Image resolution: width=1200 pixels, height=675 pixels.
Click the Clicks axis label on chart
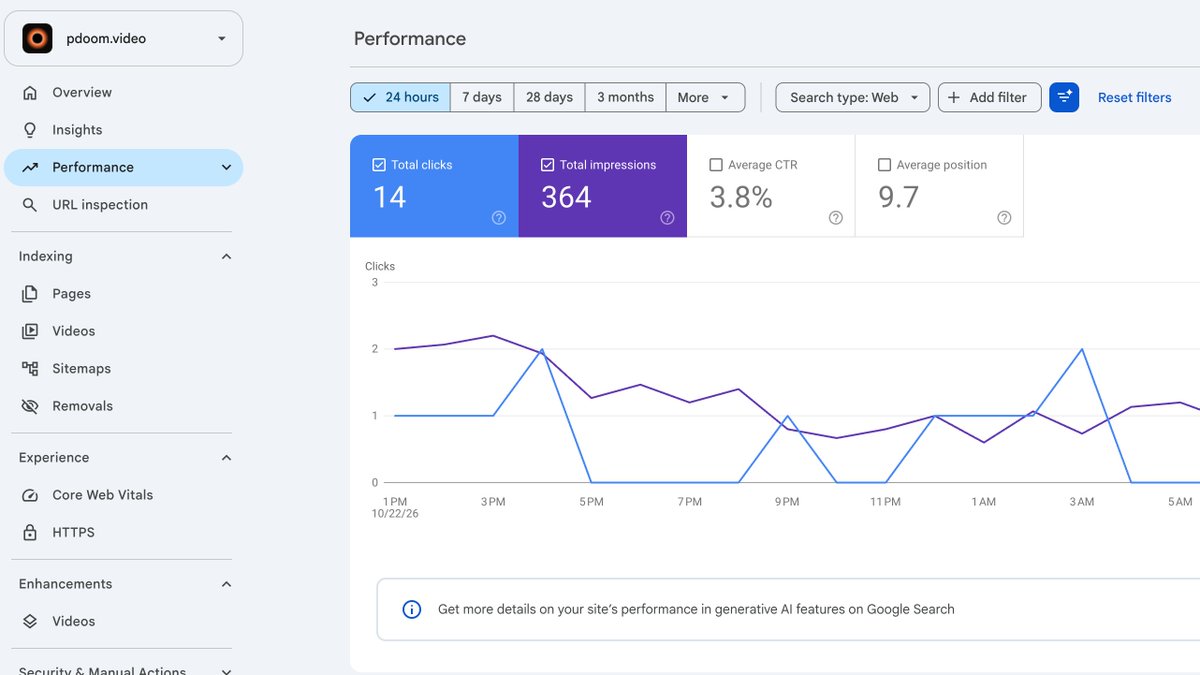(380, 266)
